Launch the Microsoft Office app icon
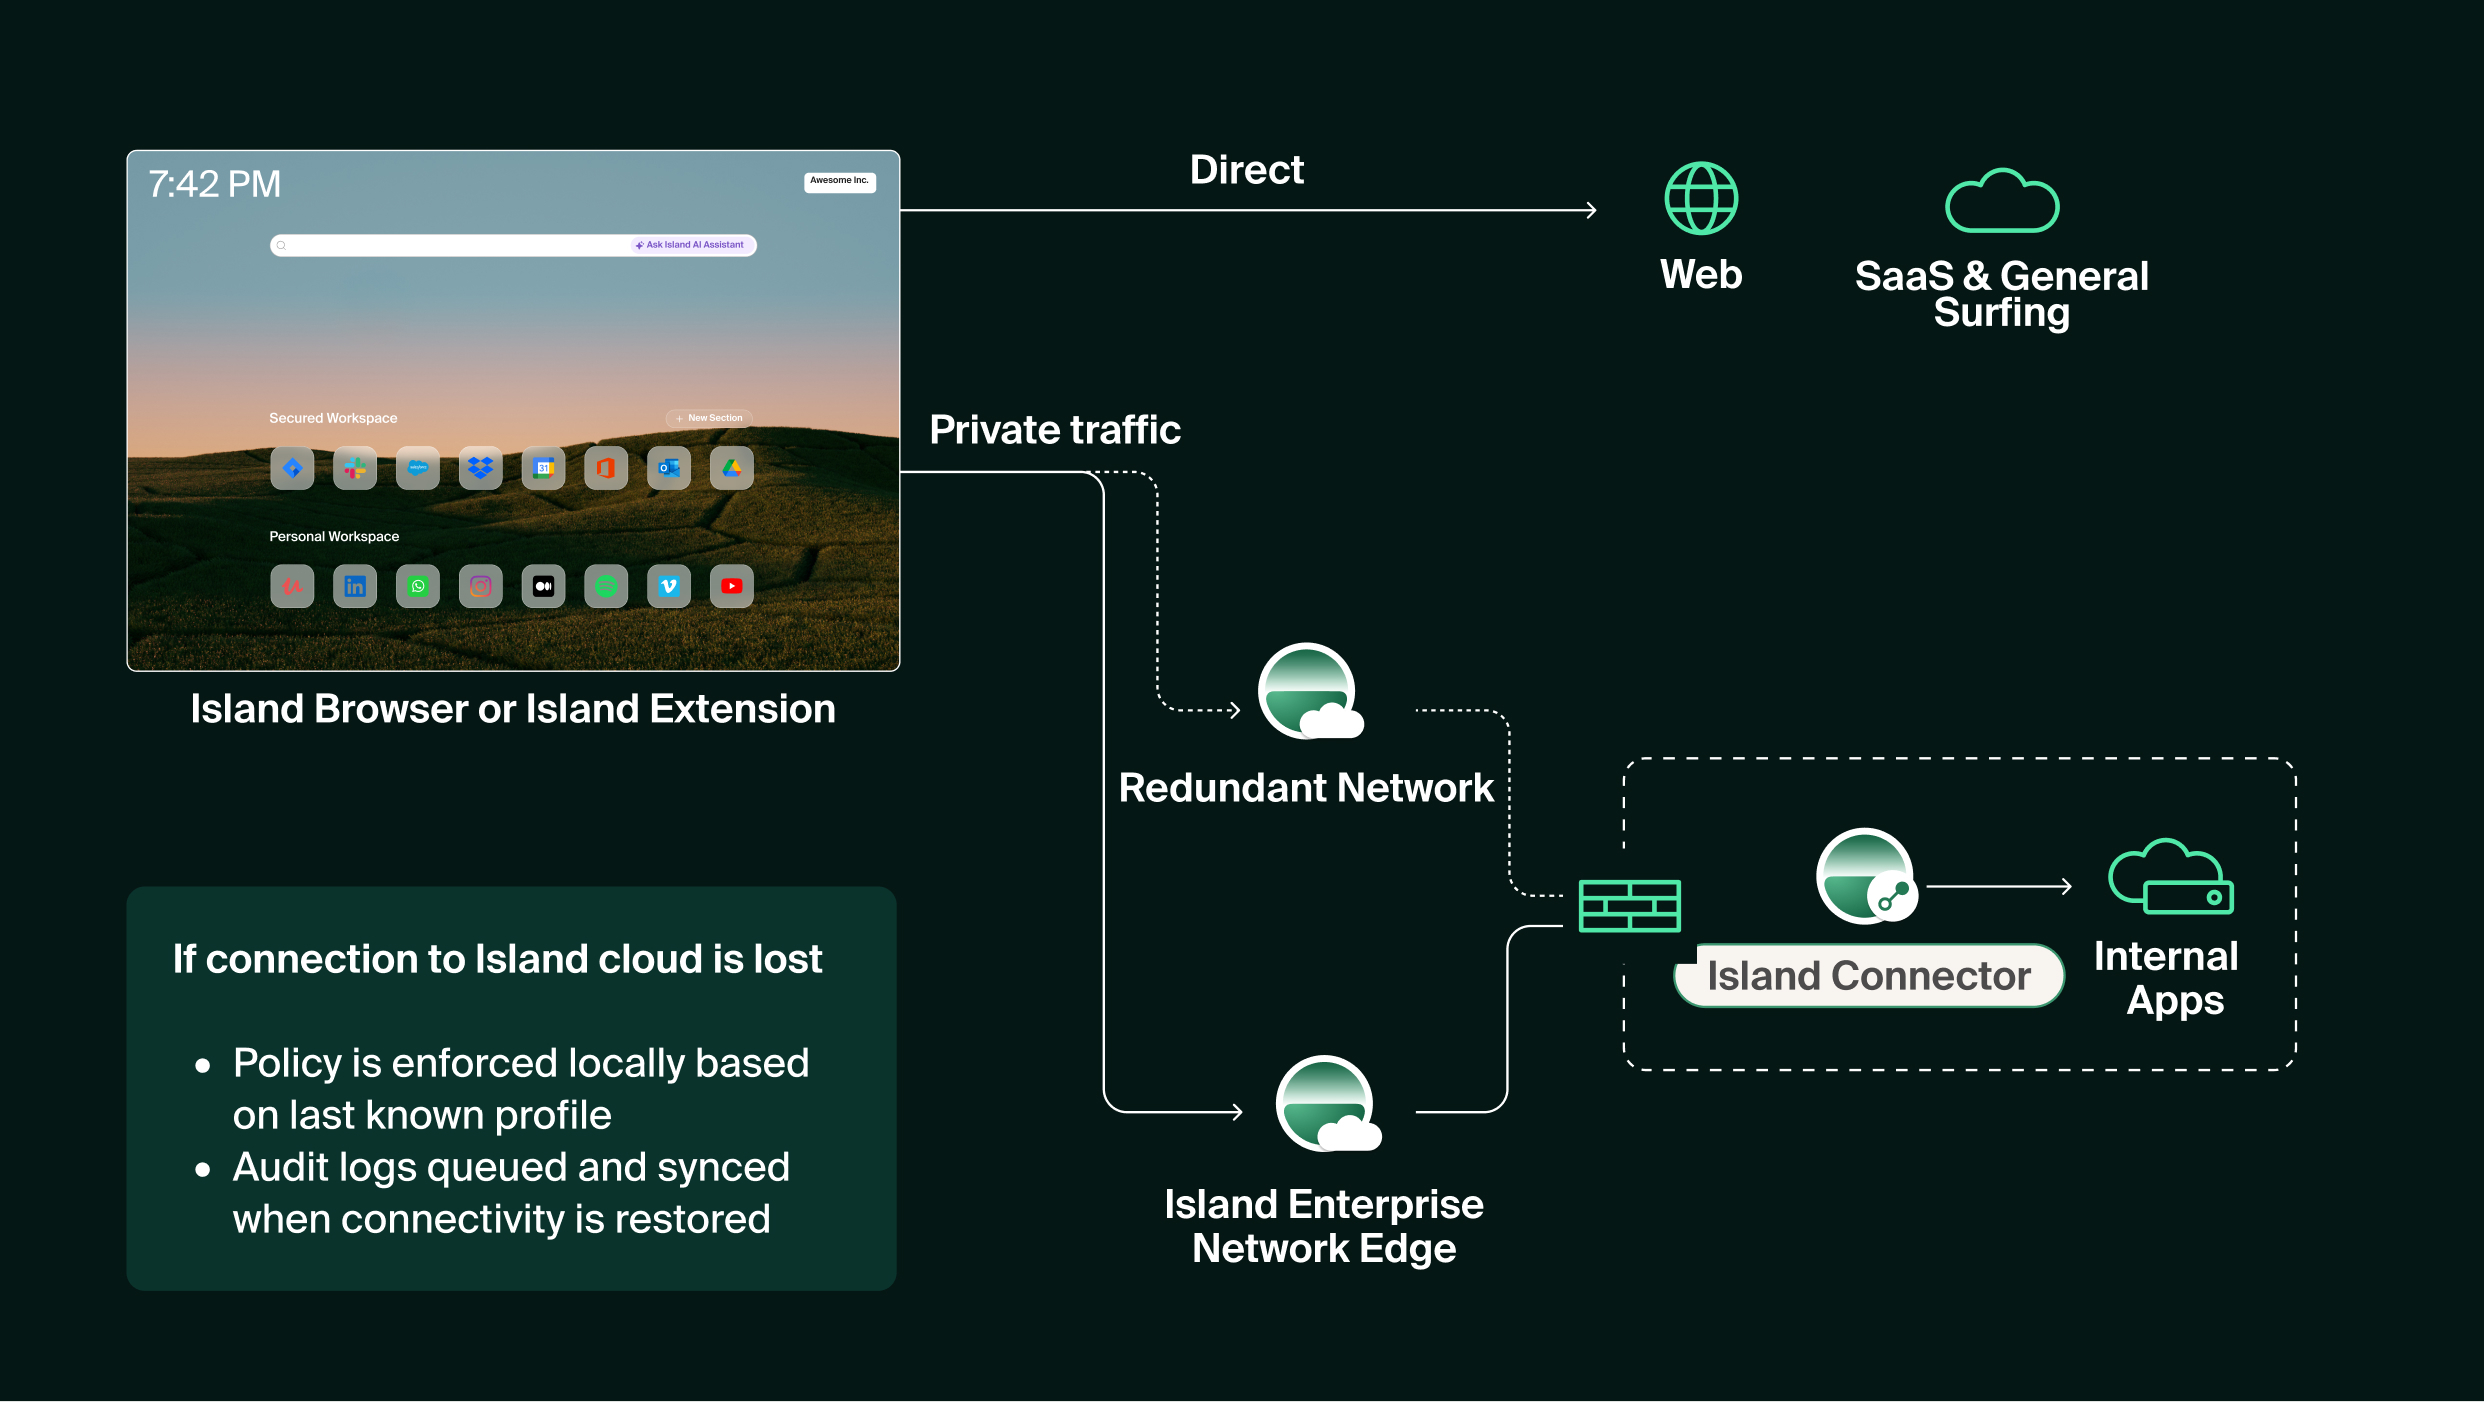 (606, 468)
